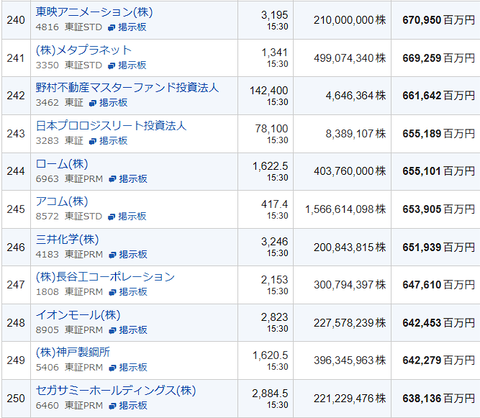Open 日本プロロジスリート投資法人 page
Viewport: 480px width, 418px height.
click(x=111, y=126)
